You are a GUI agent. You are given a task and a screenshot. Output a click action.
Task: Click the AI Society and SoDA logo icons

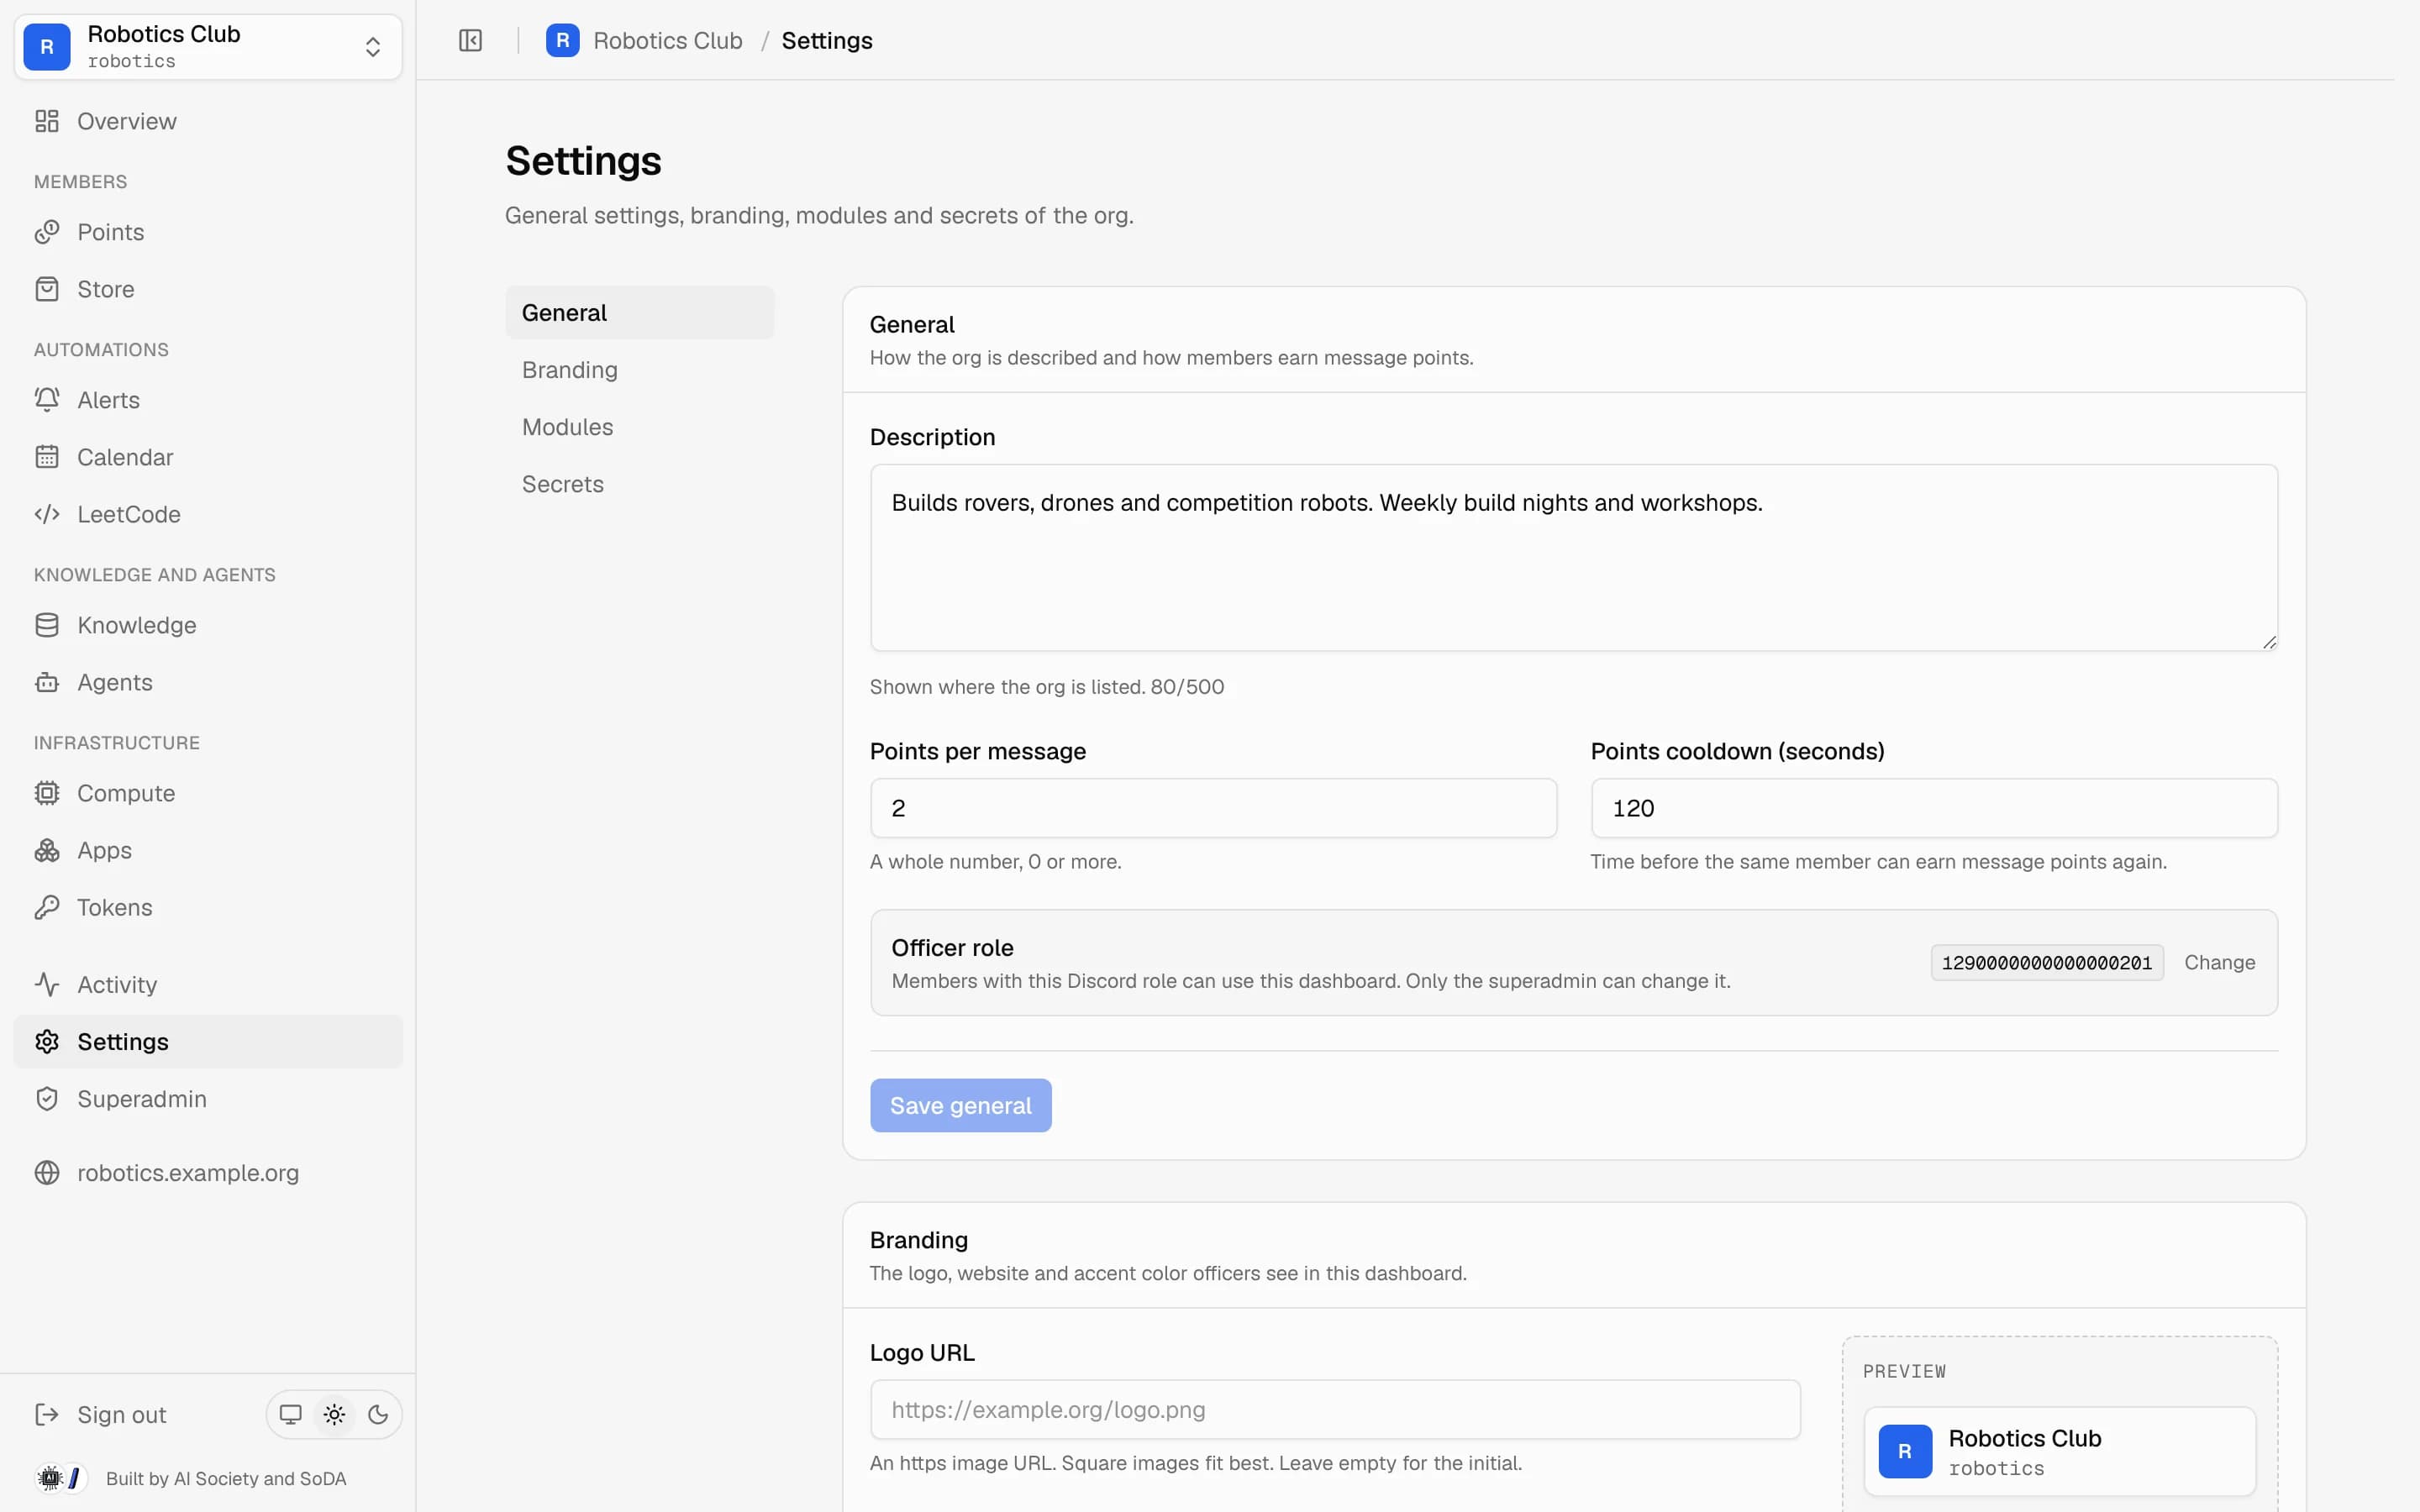(60, 1478)
